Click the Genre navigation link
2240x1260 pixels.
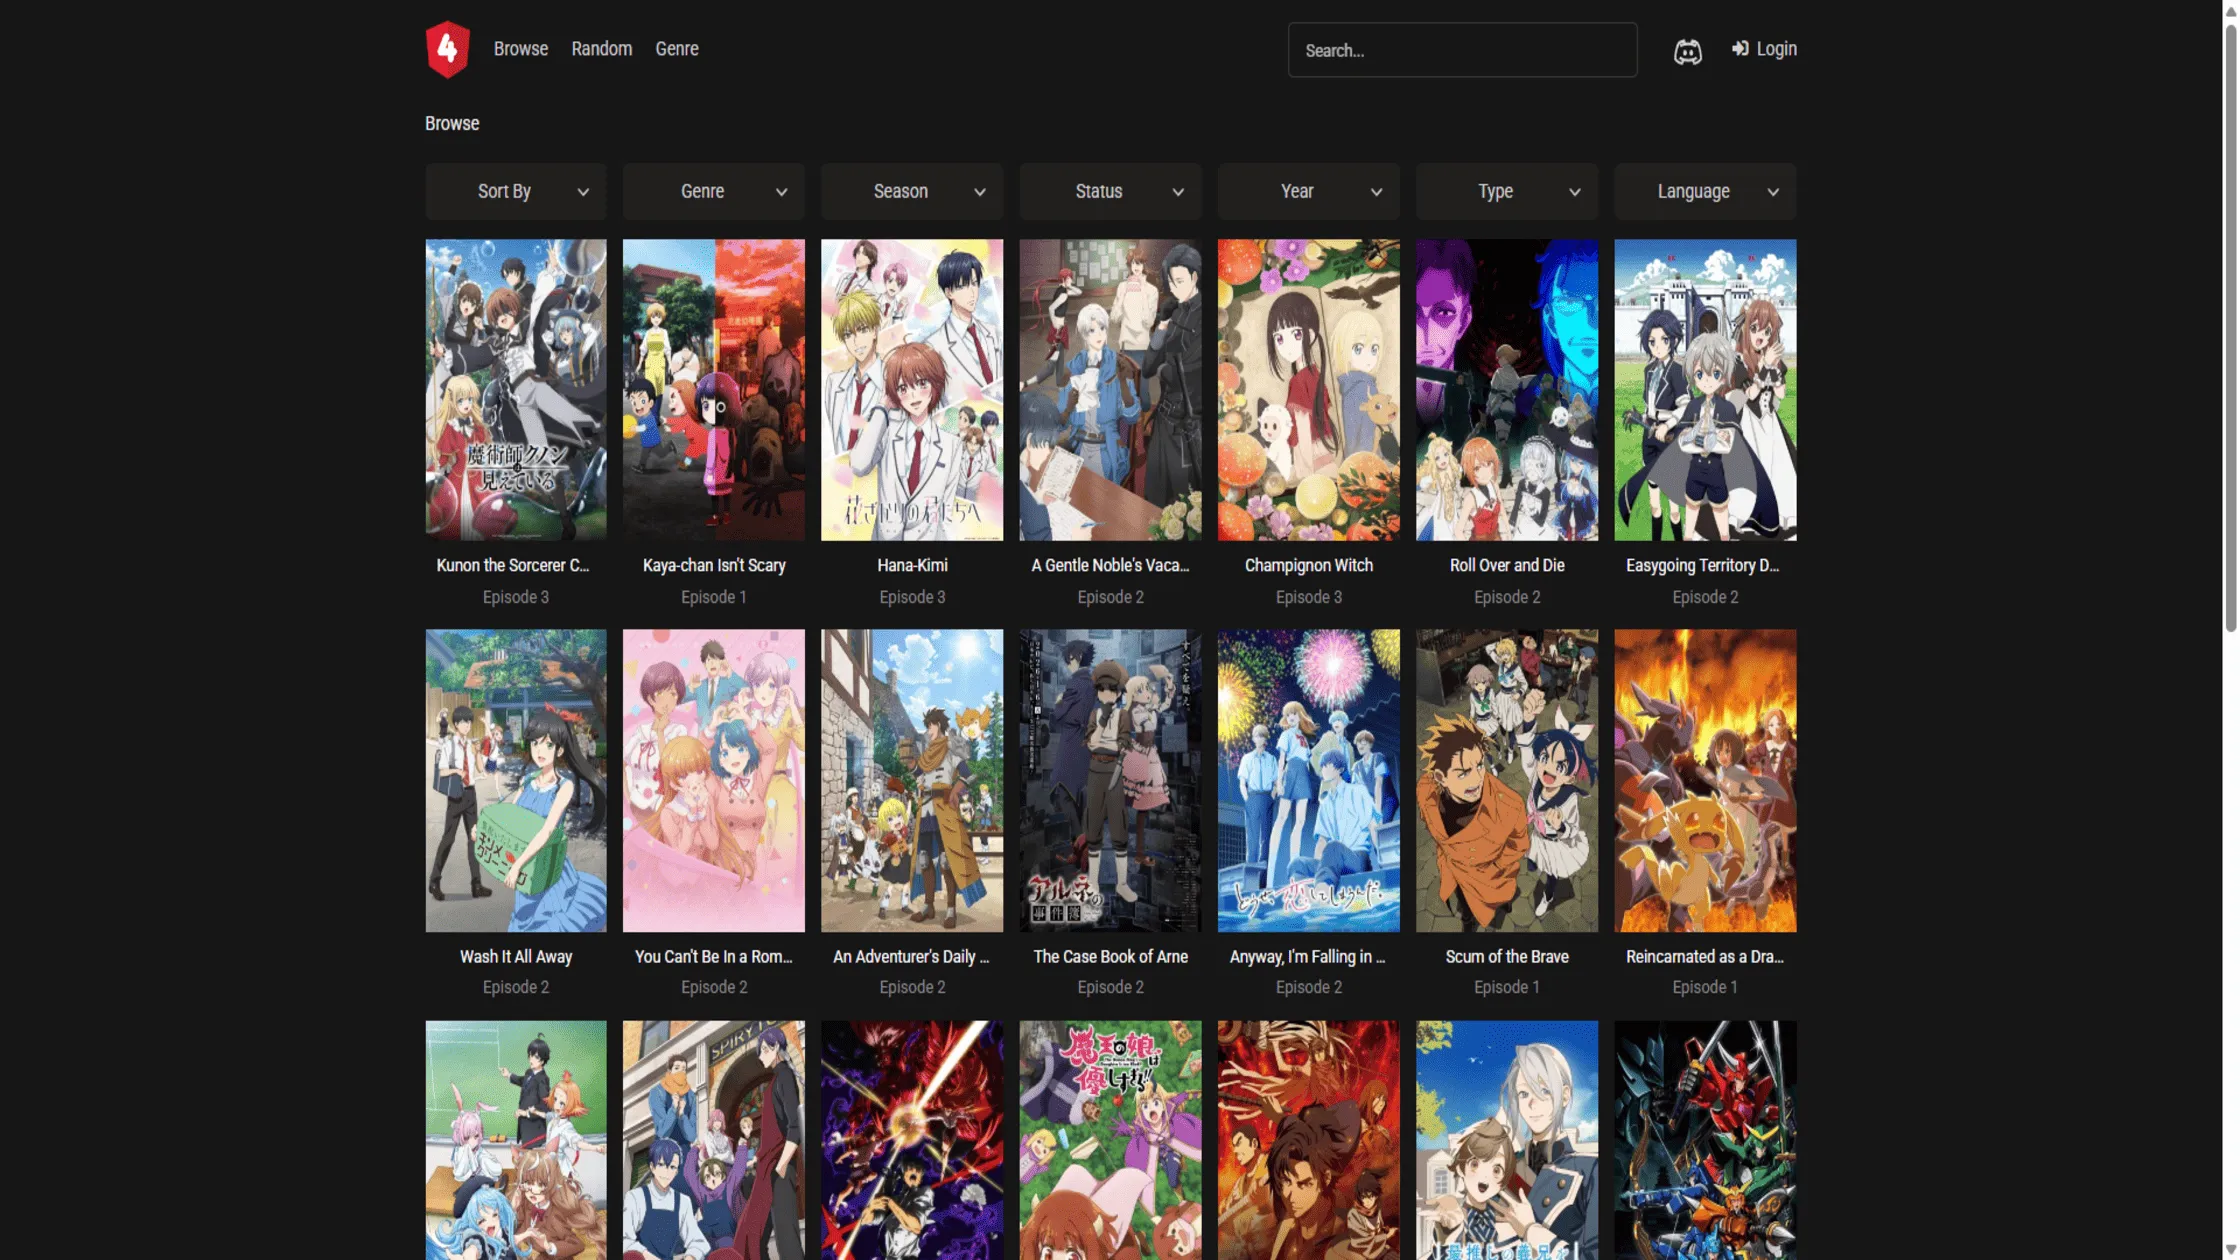click(x=676, y=48)
